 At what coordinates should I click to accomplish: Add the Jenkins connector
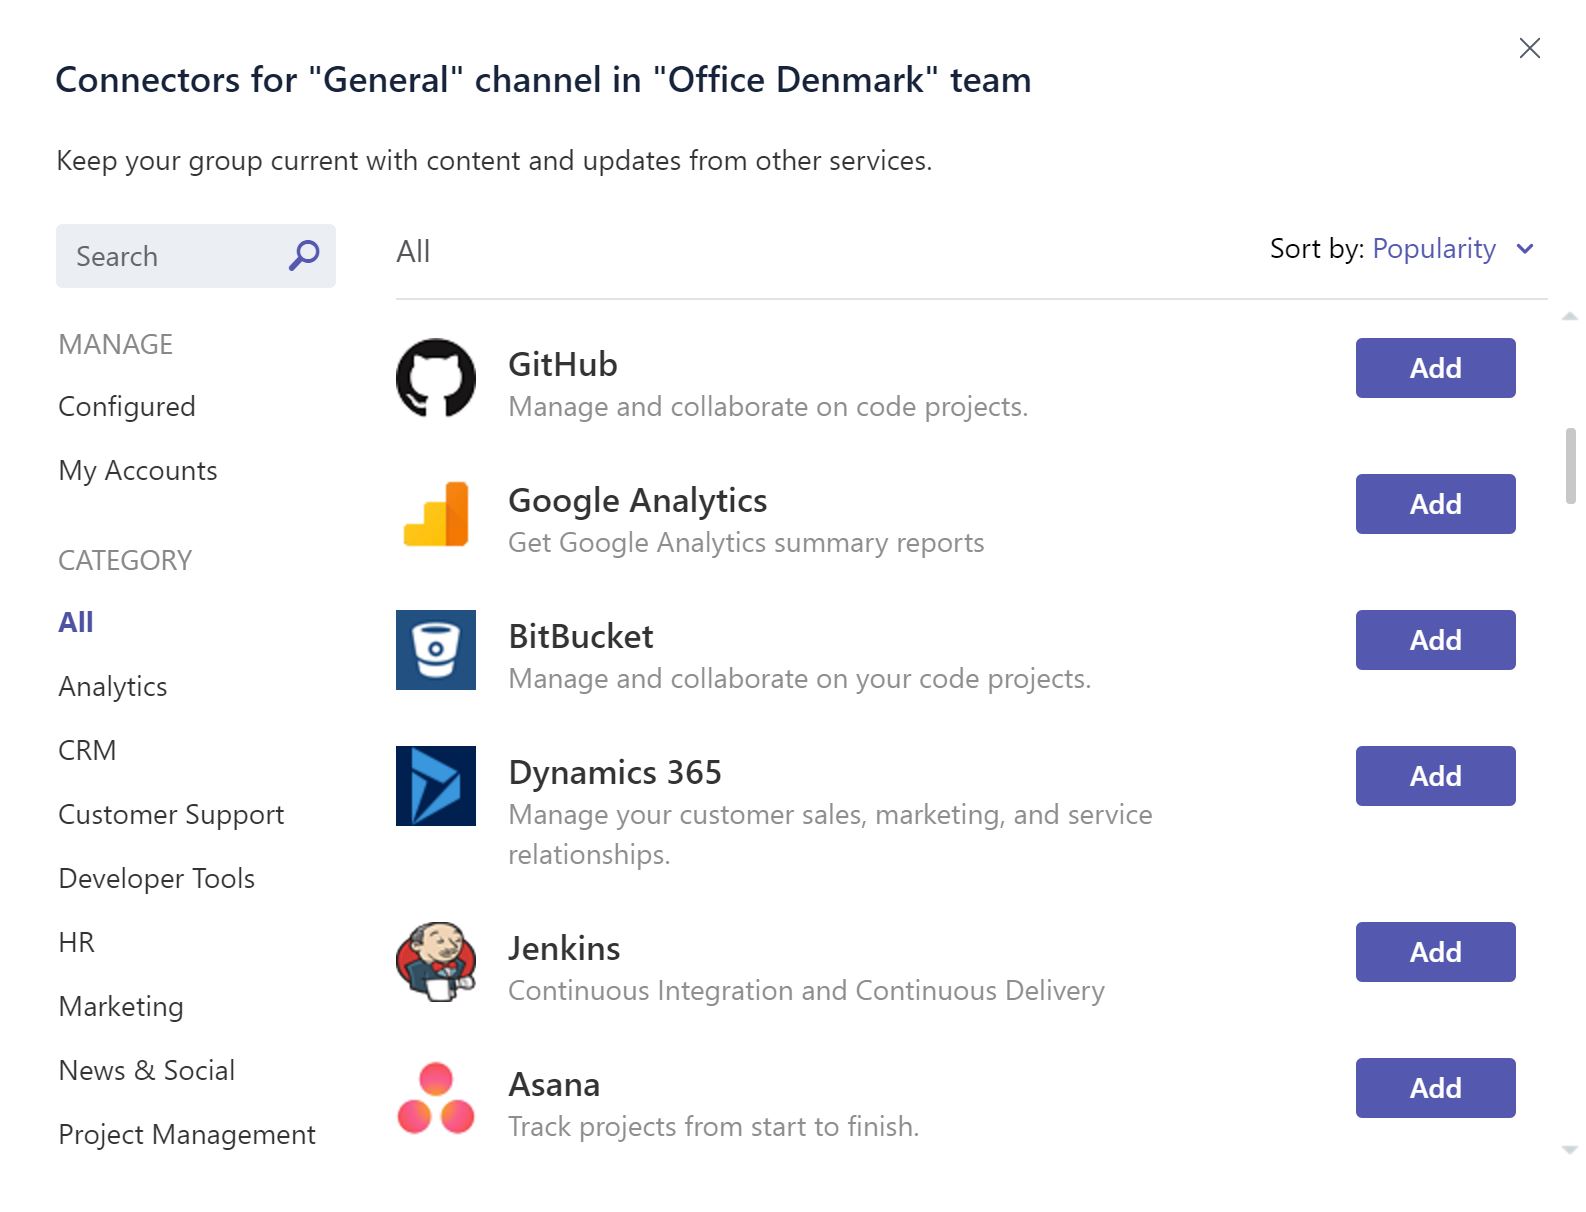pyautogui.click(x=1436, y=952)
